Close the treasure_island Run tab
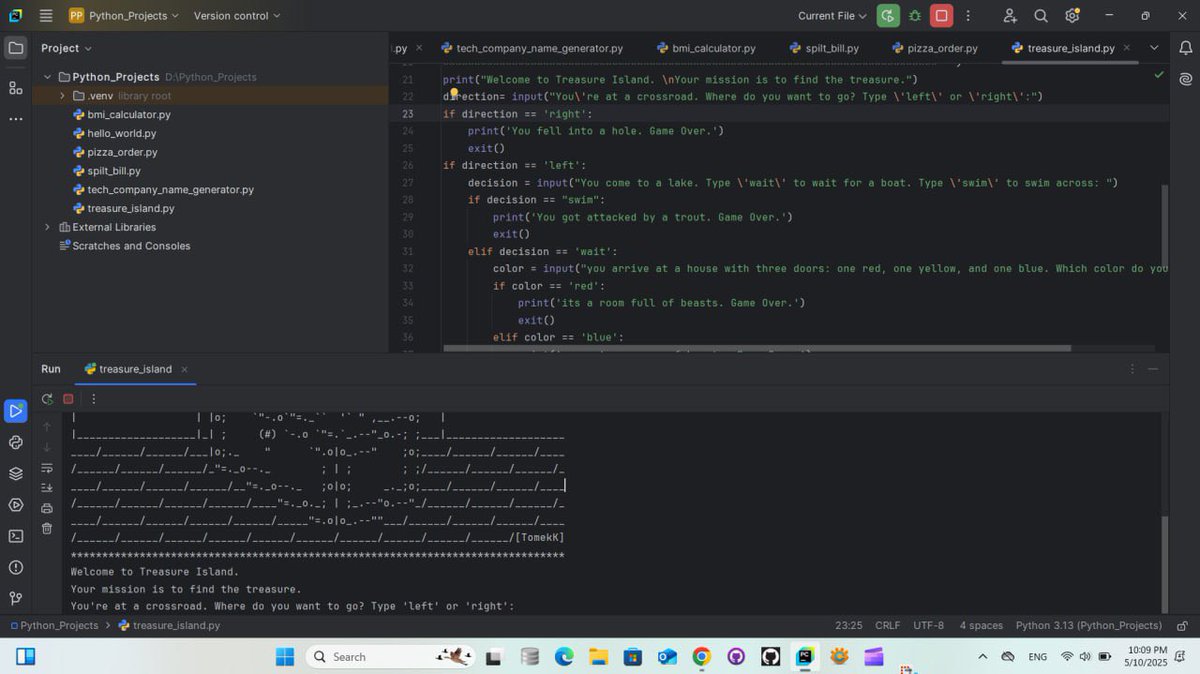1200x674 pixels. tap(184, 369)
